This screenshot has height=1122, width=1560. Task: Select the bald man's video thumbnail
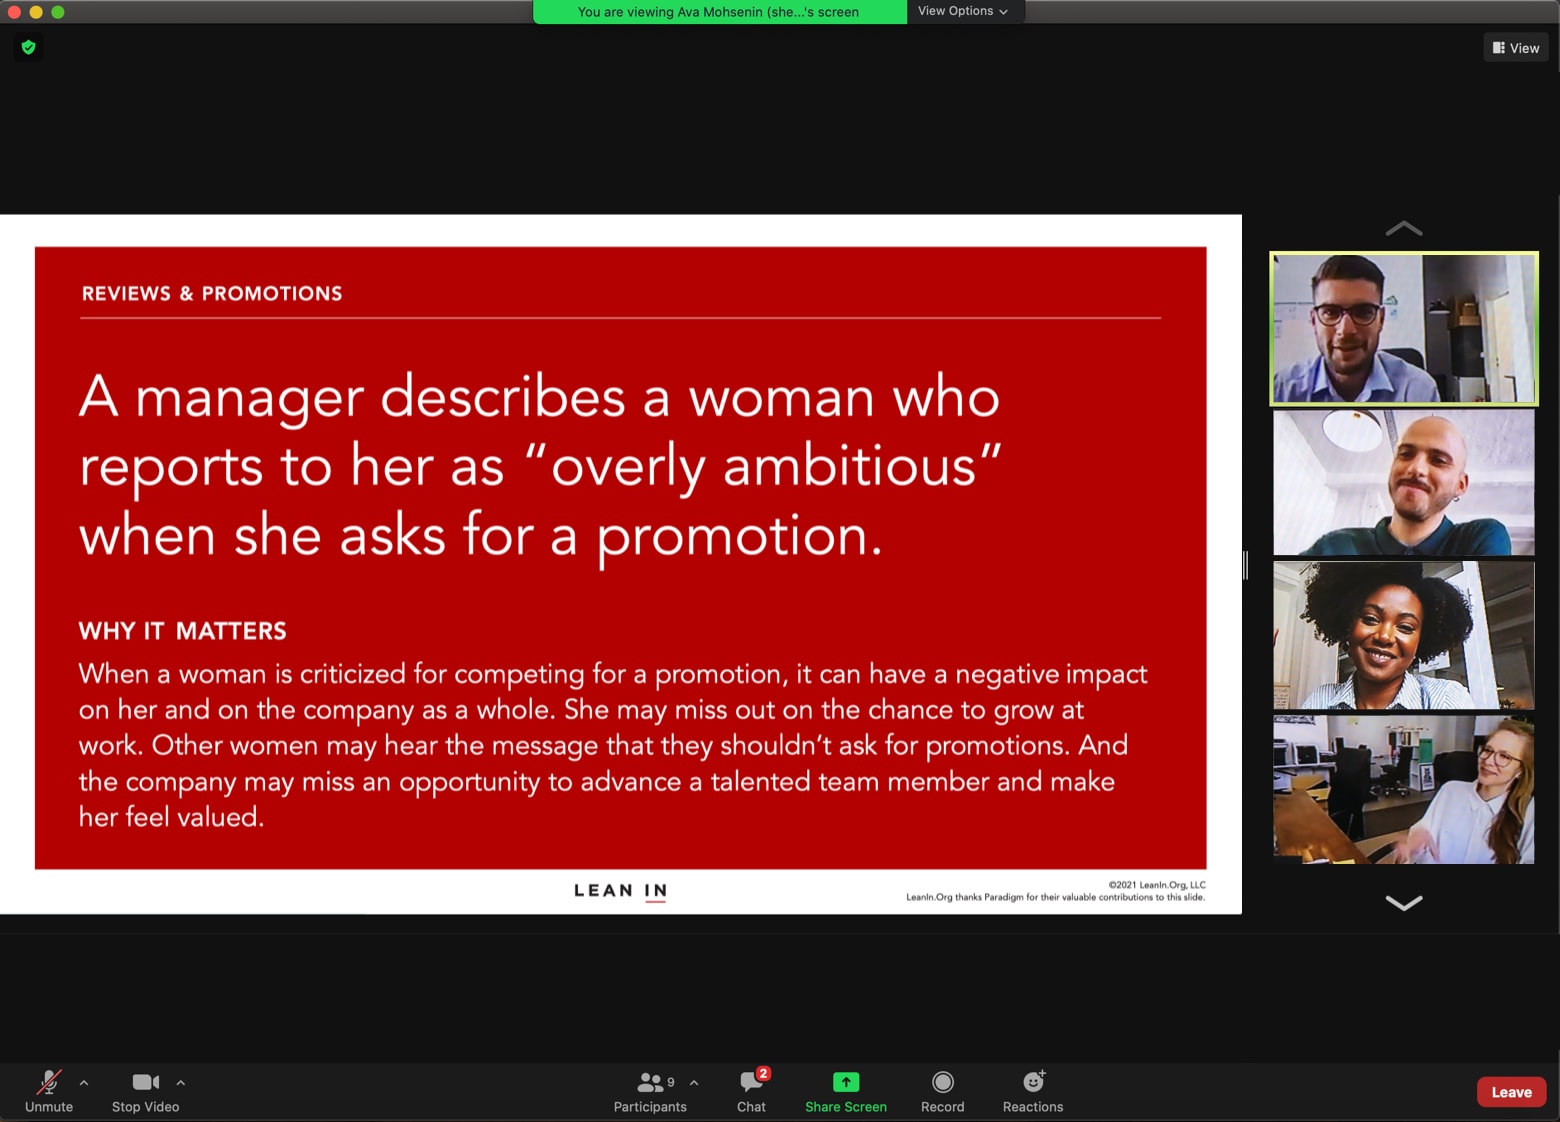click(x=1403, y=482)
